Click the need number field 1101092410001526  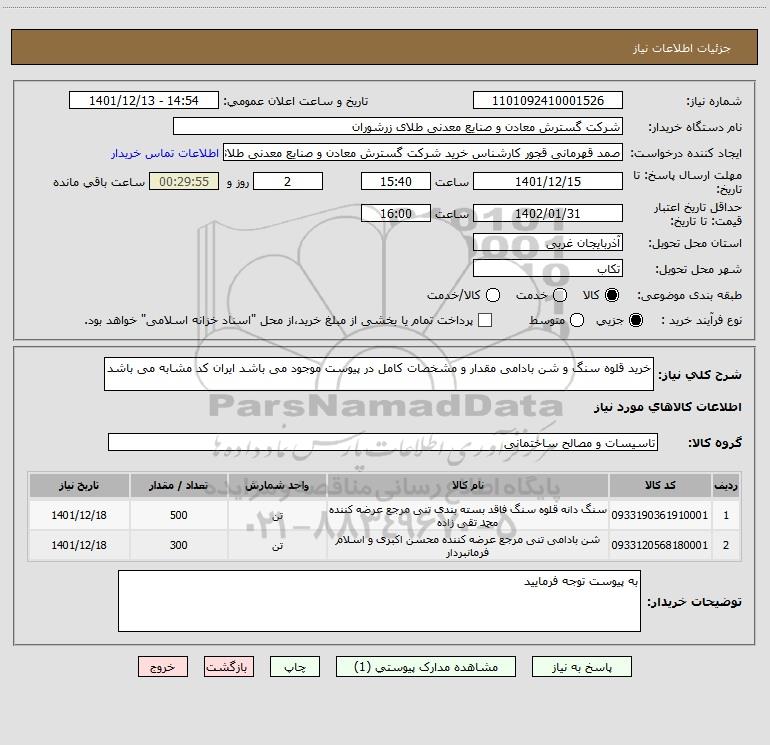[x=548, y=101]
